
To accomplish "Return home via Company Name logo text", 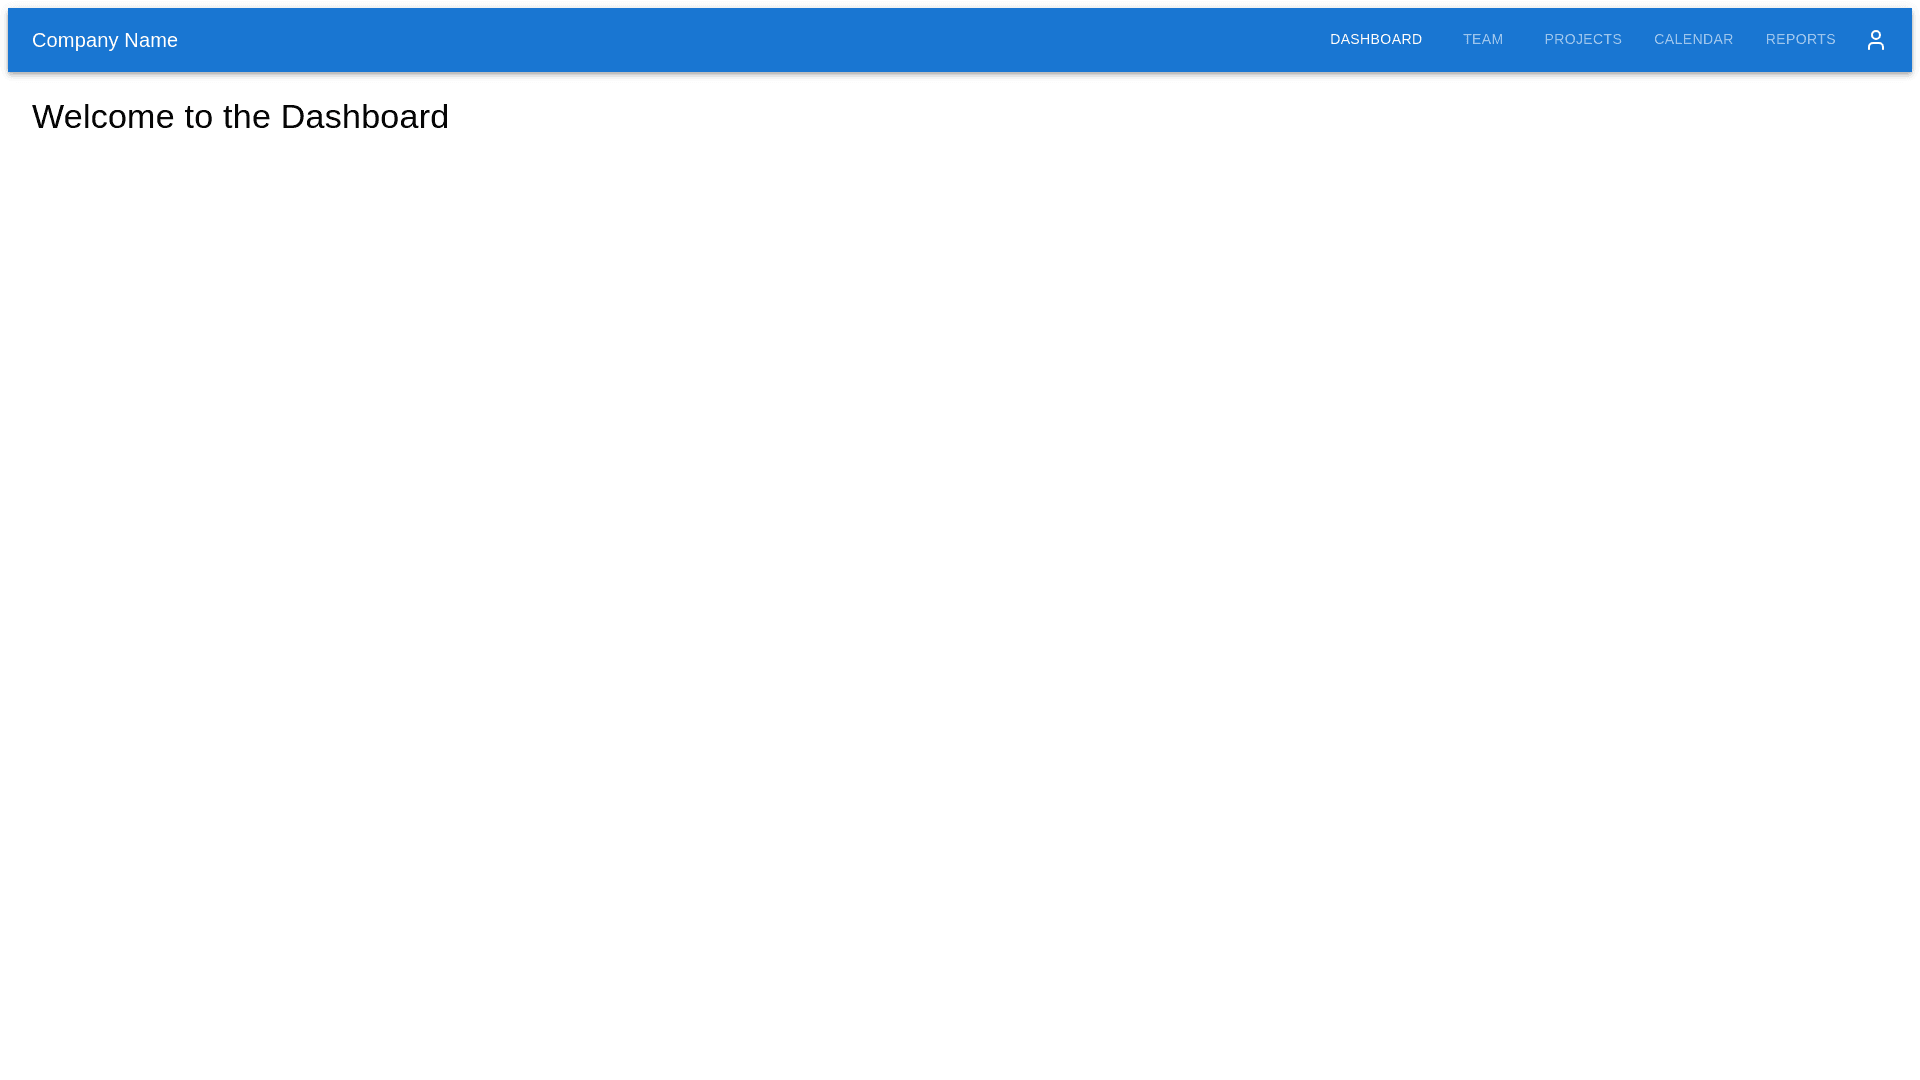I will (x=105, y=40).
